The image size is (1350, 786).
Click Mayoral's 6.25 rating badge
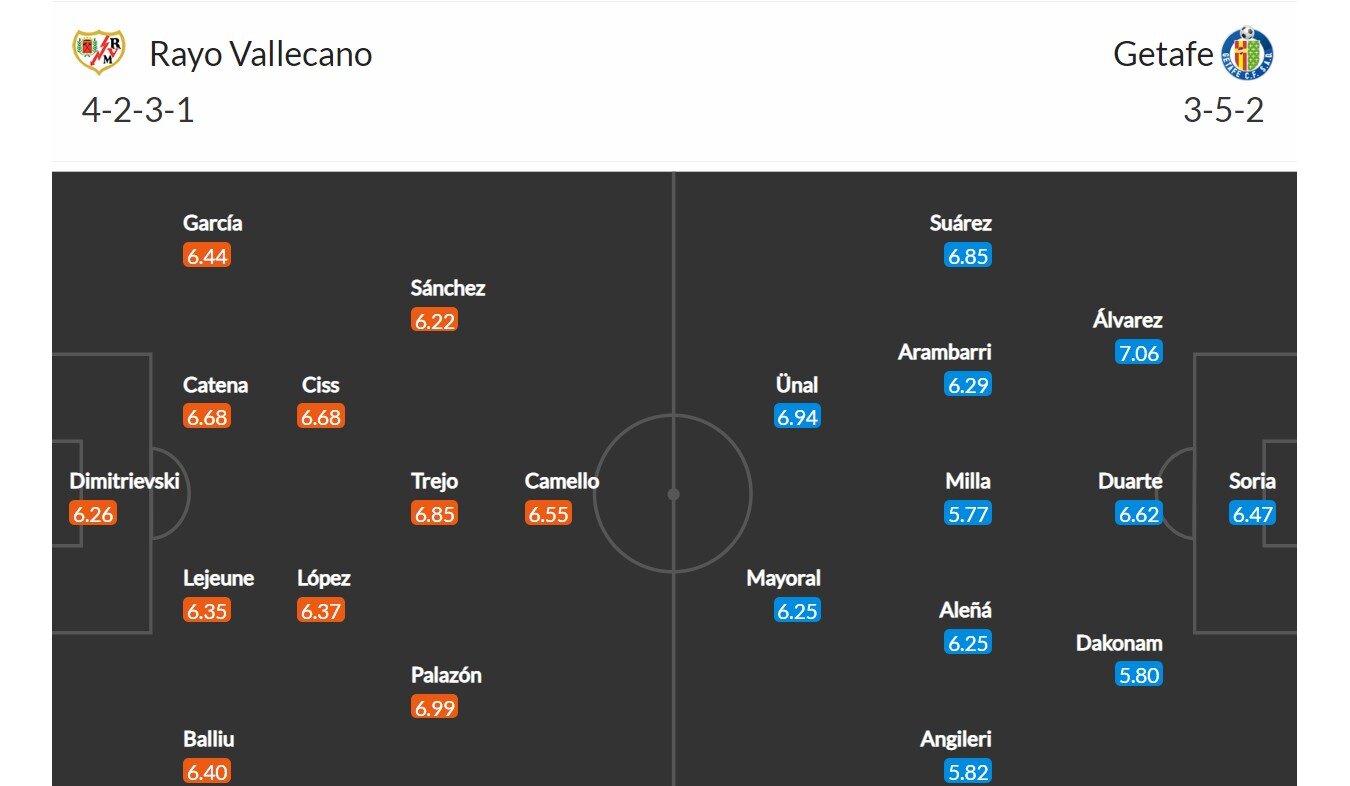click(x=797, y=611)
